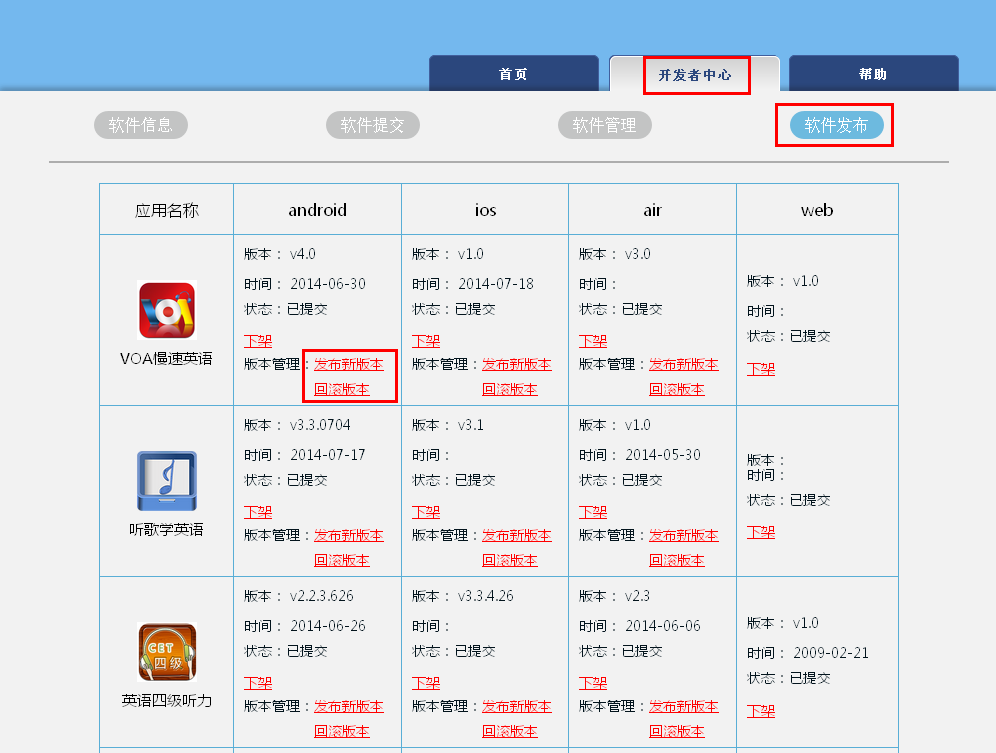Click 发布新版本 for VOA慢速英语 air
Image resolution: width=996 pixels, height=753 pixels.
click(x=683, y=365)
